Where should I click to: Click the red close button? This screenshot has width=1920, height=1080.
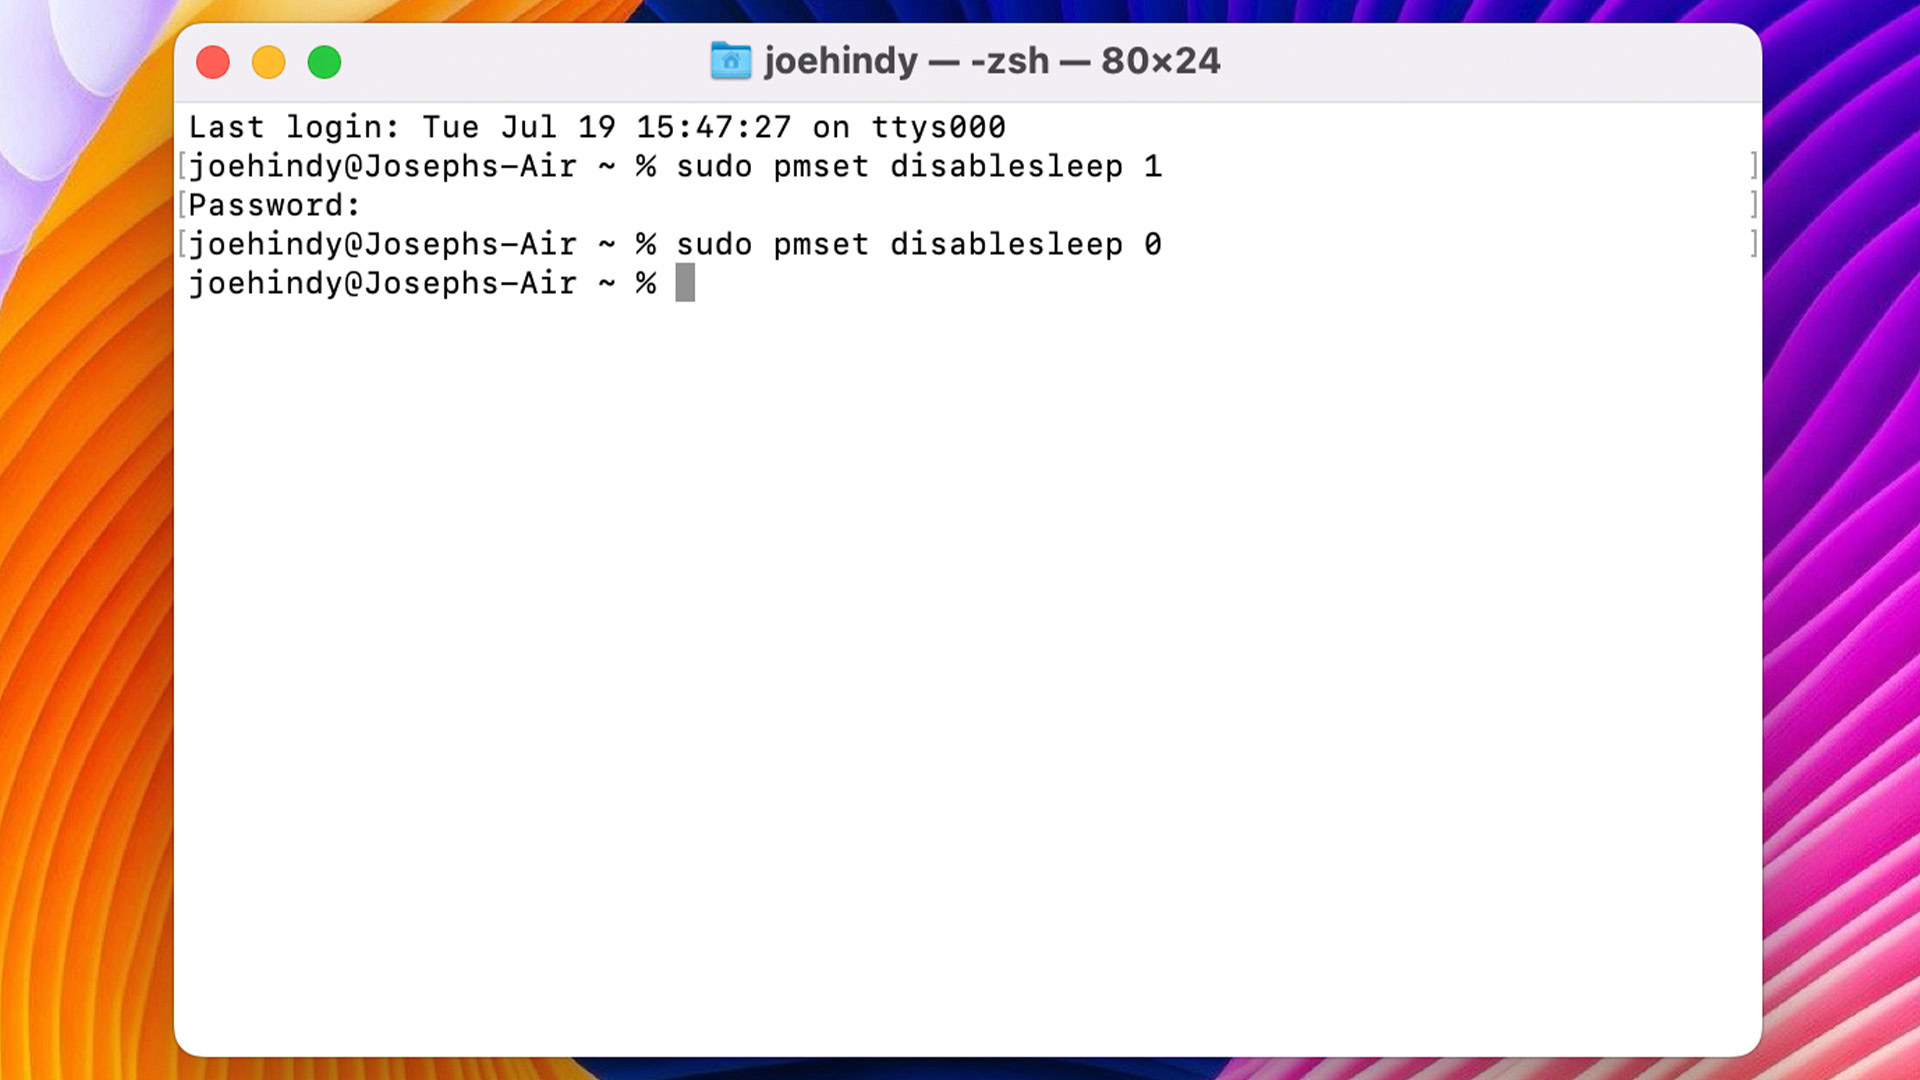click(x=214, y=61)
